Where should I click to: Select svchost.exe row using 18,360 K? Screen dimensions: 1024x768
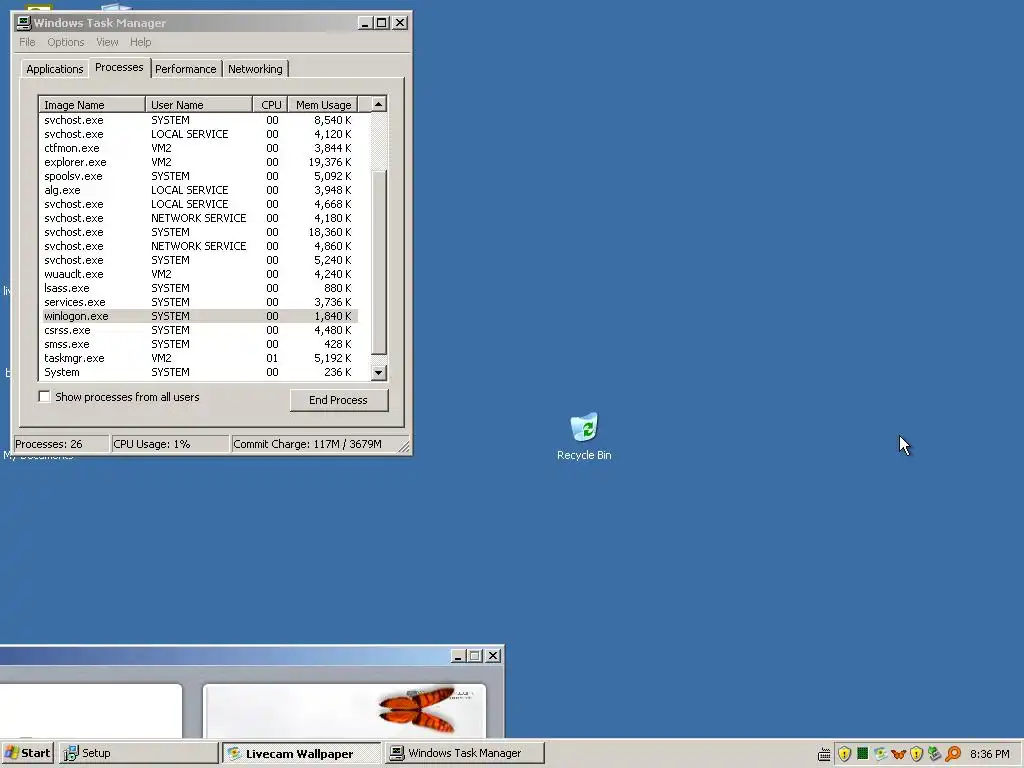[x=198, y=232]
